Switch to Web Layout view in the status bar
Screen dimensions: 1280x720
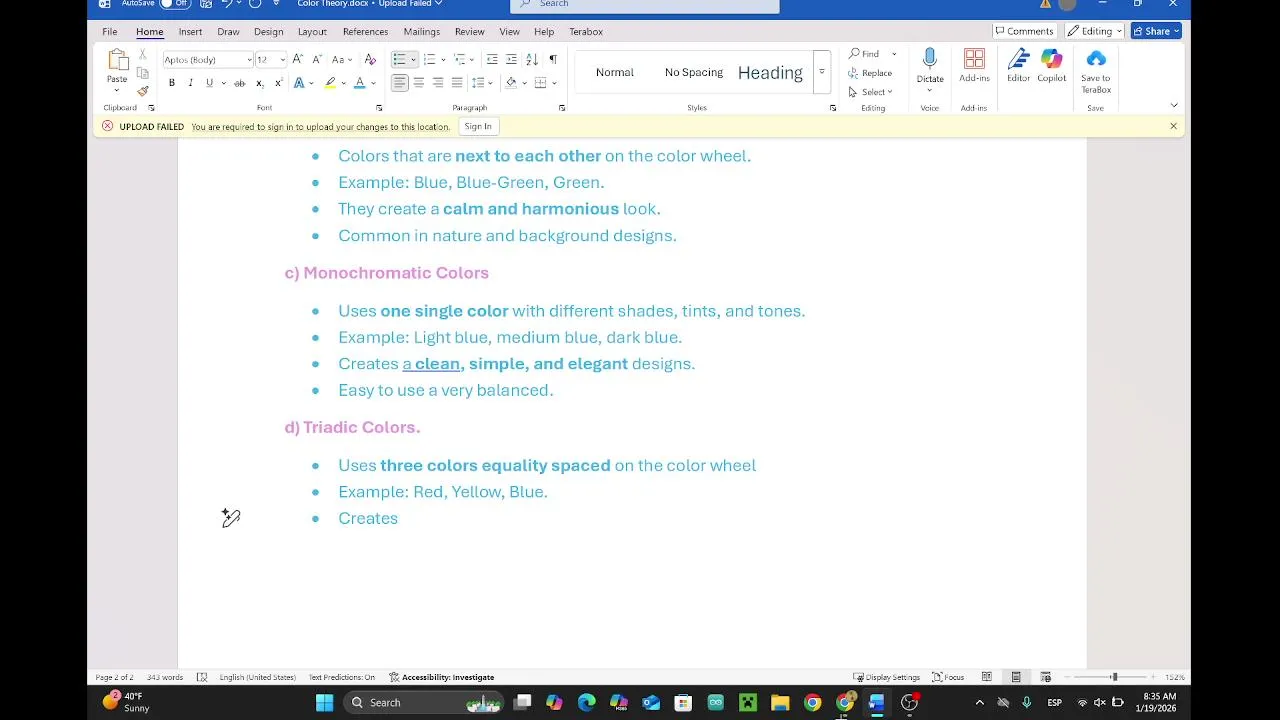1045,677
